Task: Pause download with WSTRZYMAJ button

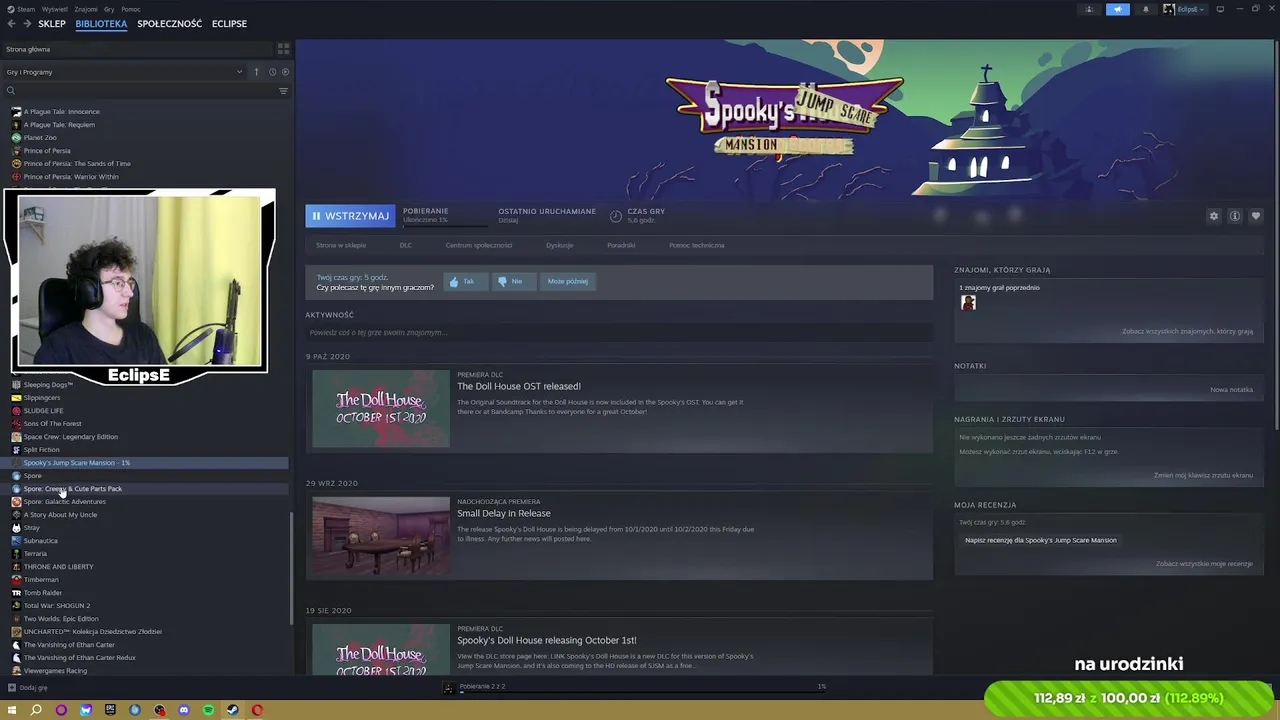Action: (350, 216)
